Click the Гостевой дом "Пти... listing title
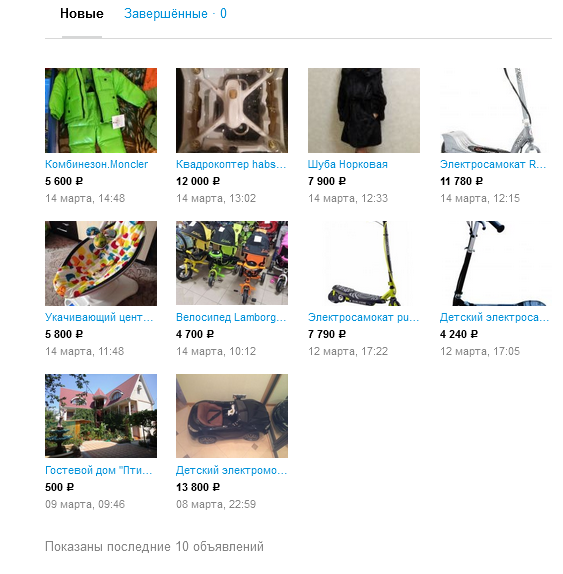 (98, 470)
